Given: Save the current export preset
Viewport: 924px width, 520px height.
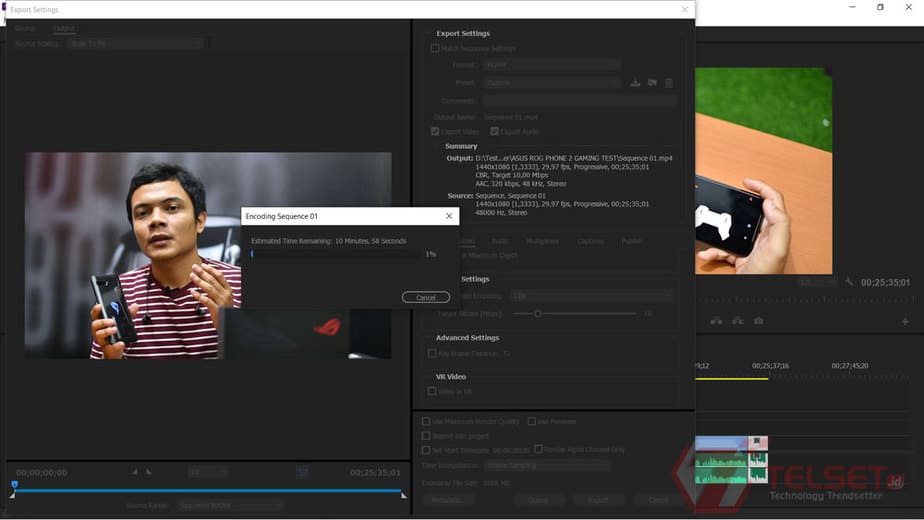Looking at the screenshot, I should point(635,83).
